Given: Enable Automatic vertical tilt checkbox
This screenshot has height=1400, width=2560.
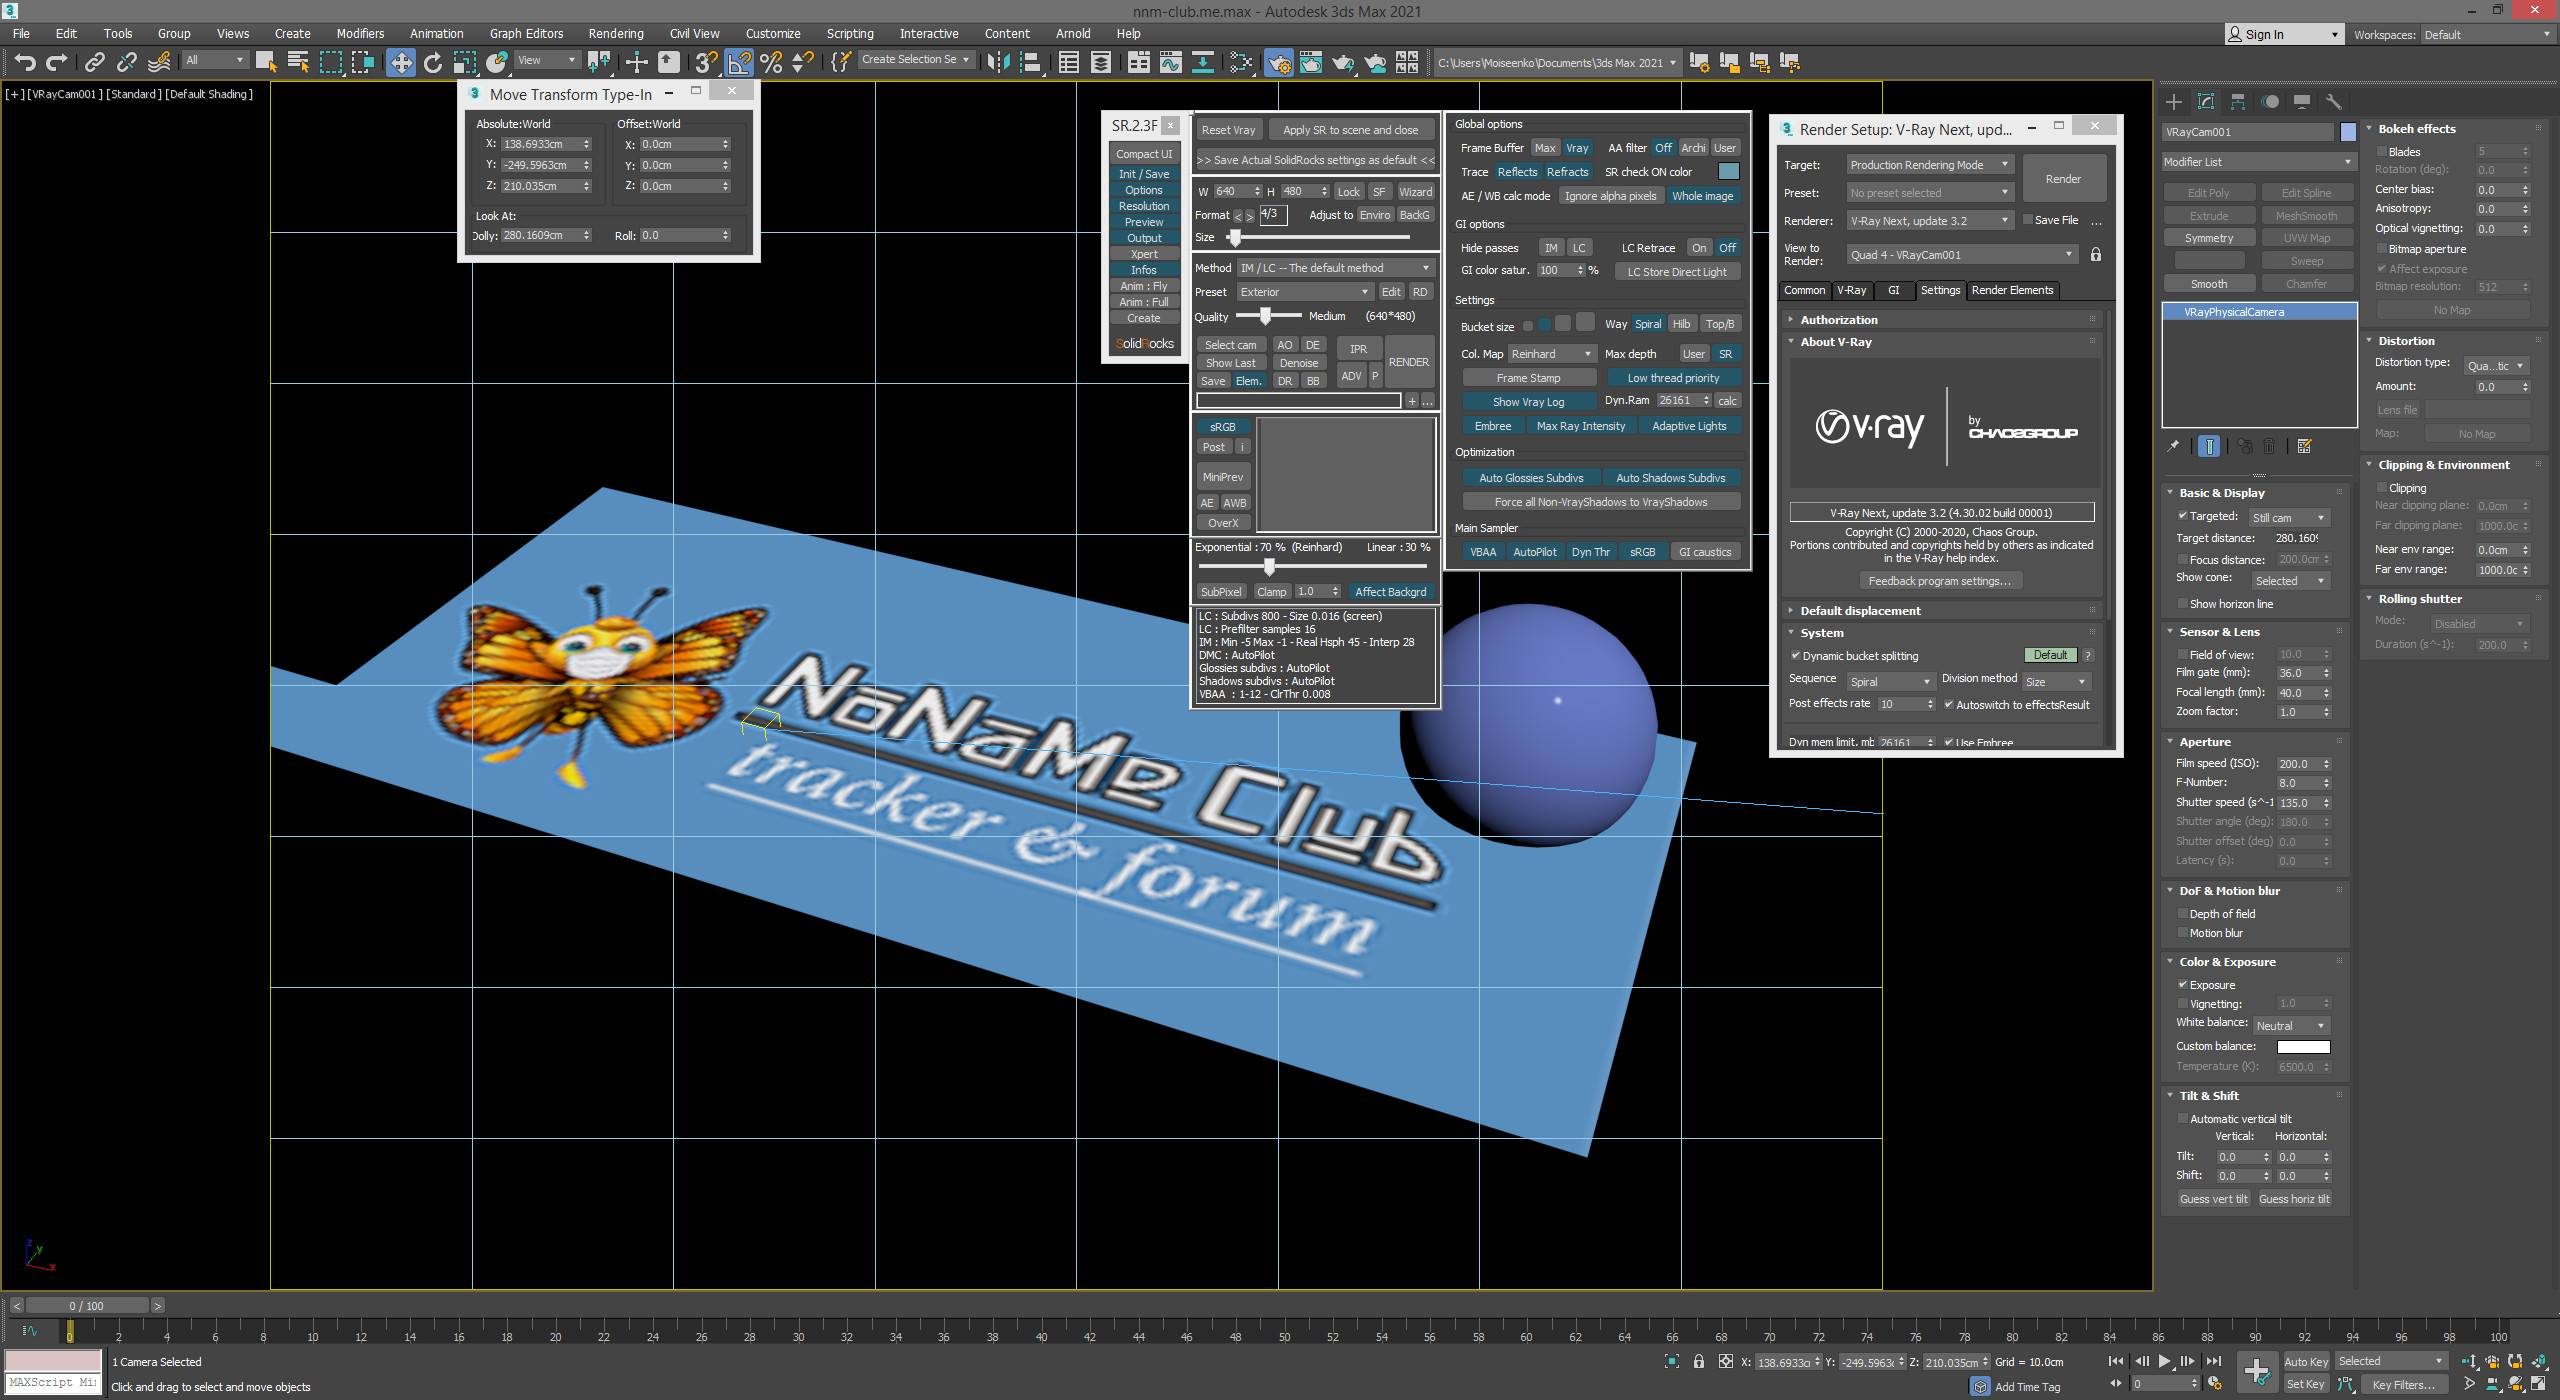Looking at the screenshot, I should (x=2182, y=1118).
